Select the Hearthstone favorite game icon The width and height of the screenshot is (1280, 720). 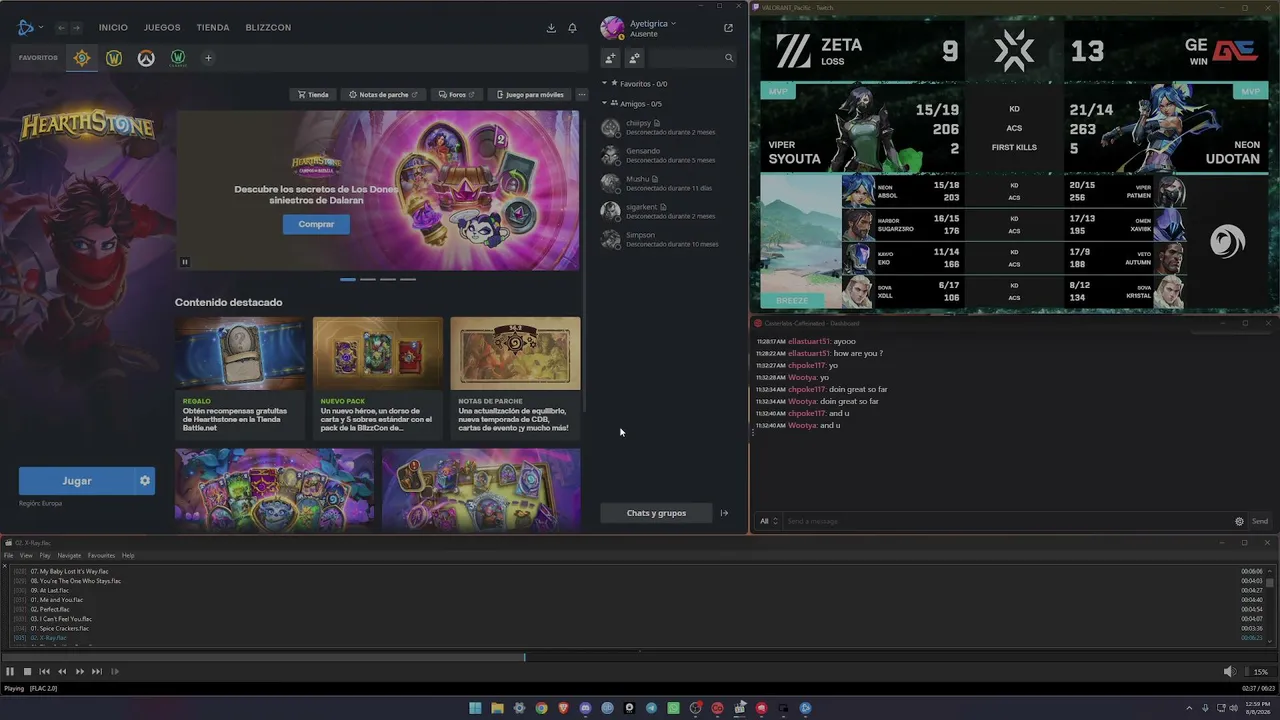[x=82, y=58]
